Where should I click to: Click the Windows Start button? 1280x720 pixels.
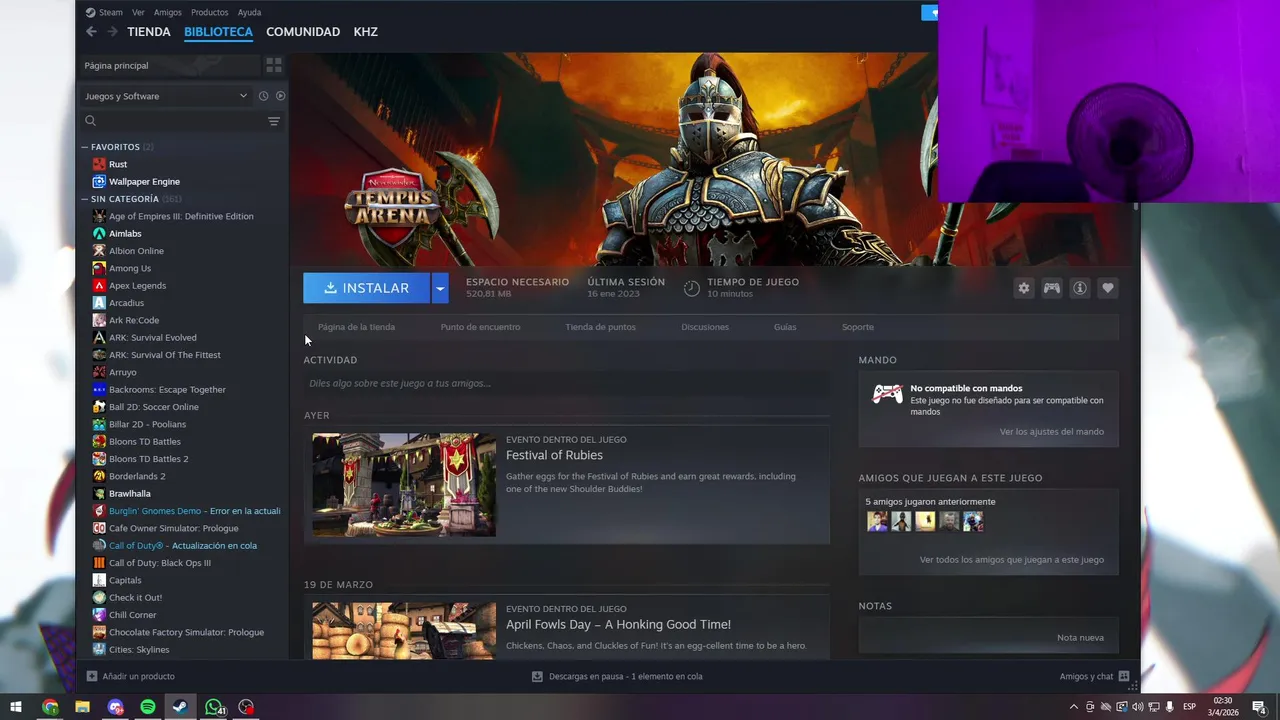[16, 707]
